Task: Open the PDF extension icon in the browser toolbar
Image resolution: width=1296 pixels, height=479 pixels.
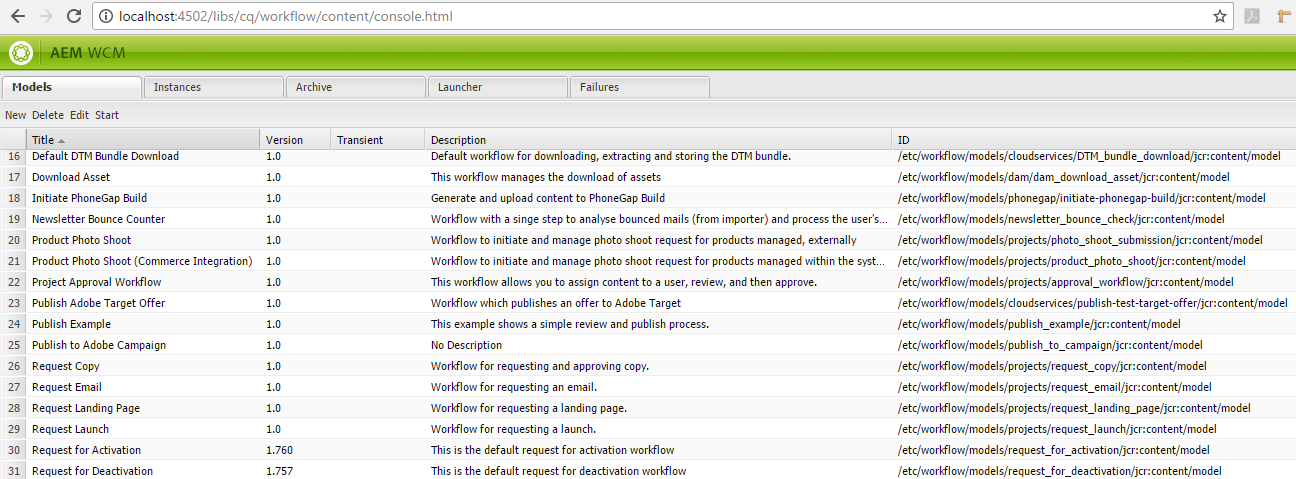Action: (x=1251, y=16)
